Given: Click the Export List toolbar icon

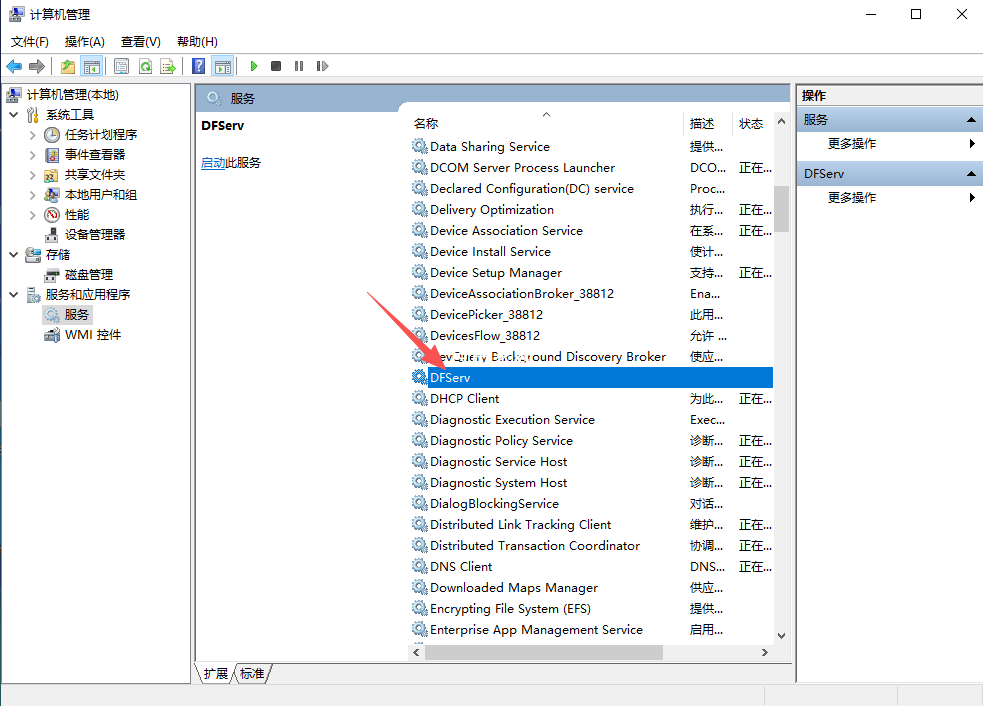Looking at the screenshot, I should (x=168, y=66).
